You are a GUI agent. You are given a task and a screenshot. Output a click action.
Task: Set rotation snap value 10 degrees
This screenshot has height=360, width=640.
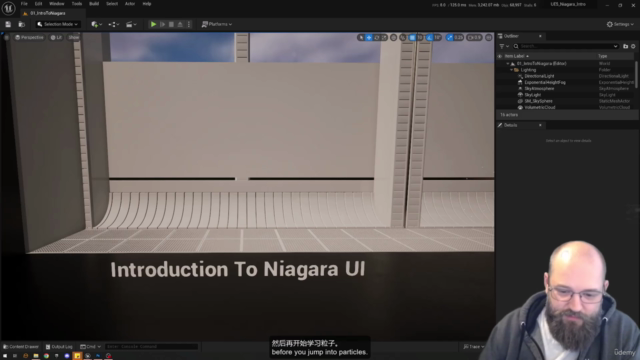coord(438,38)
